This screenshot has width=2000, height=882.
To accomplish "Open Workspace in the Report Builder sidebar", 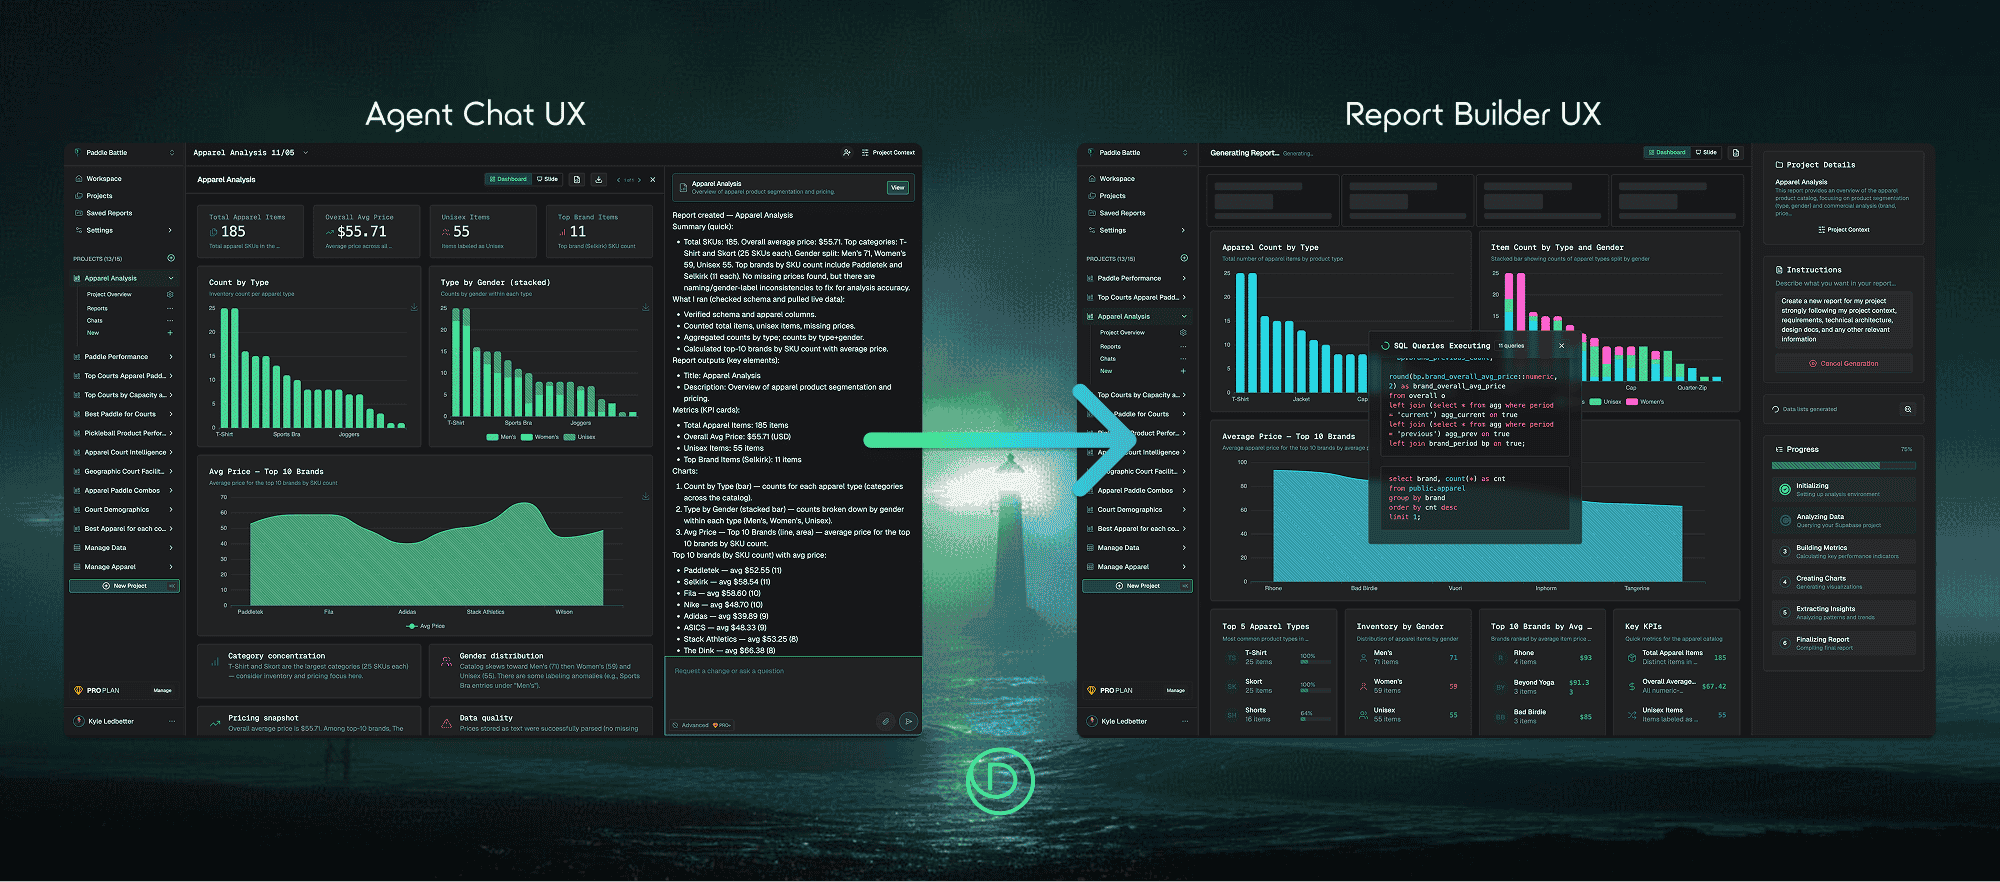I will tap(1117, 179).
